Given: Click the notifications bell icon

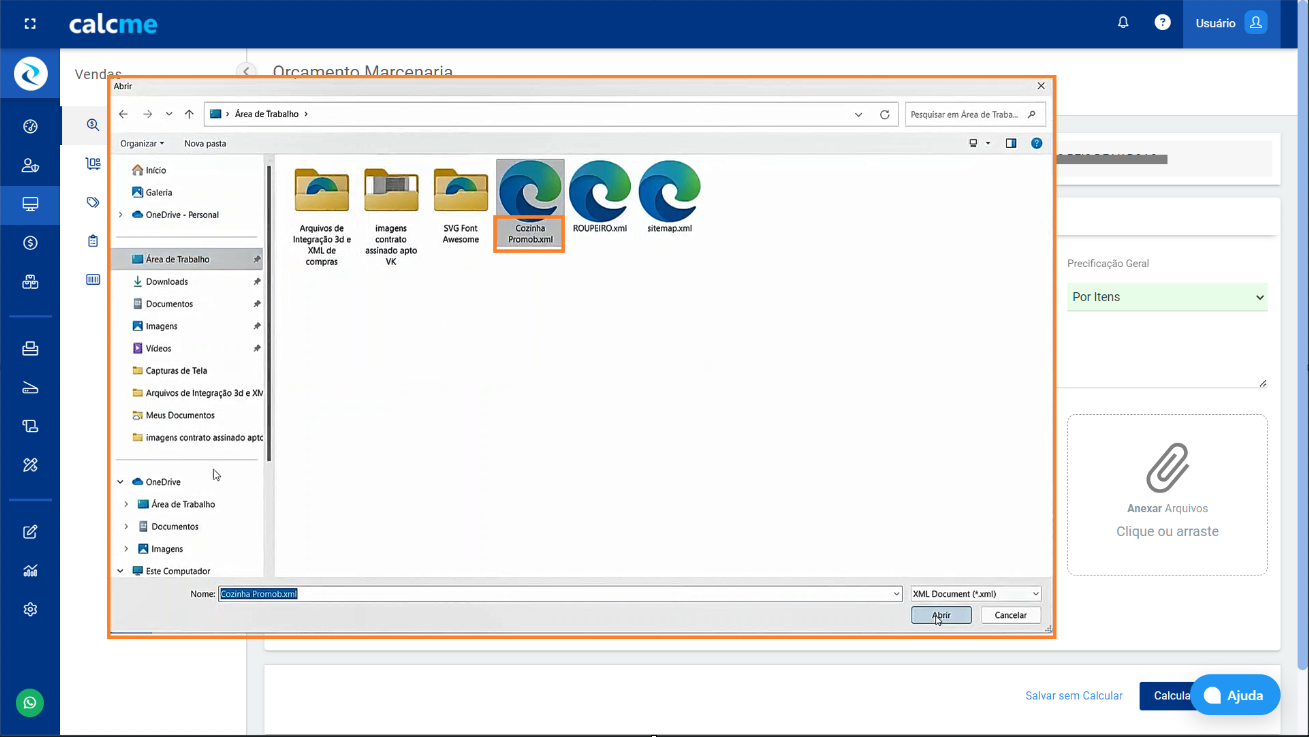Looking at the screenshot, I should coord(1123,22).
